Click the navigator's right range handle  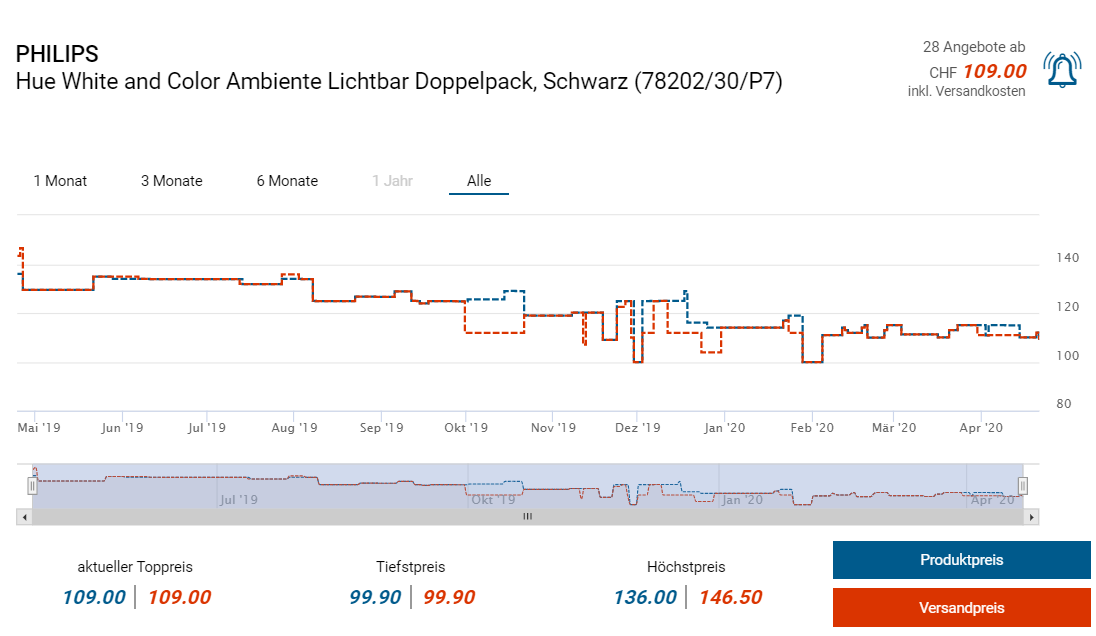(1023, 486)
